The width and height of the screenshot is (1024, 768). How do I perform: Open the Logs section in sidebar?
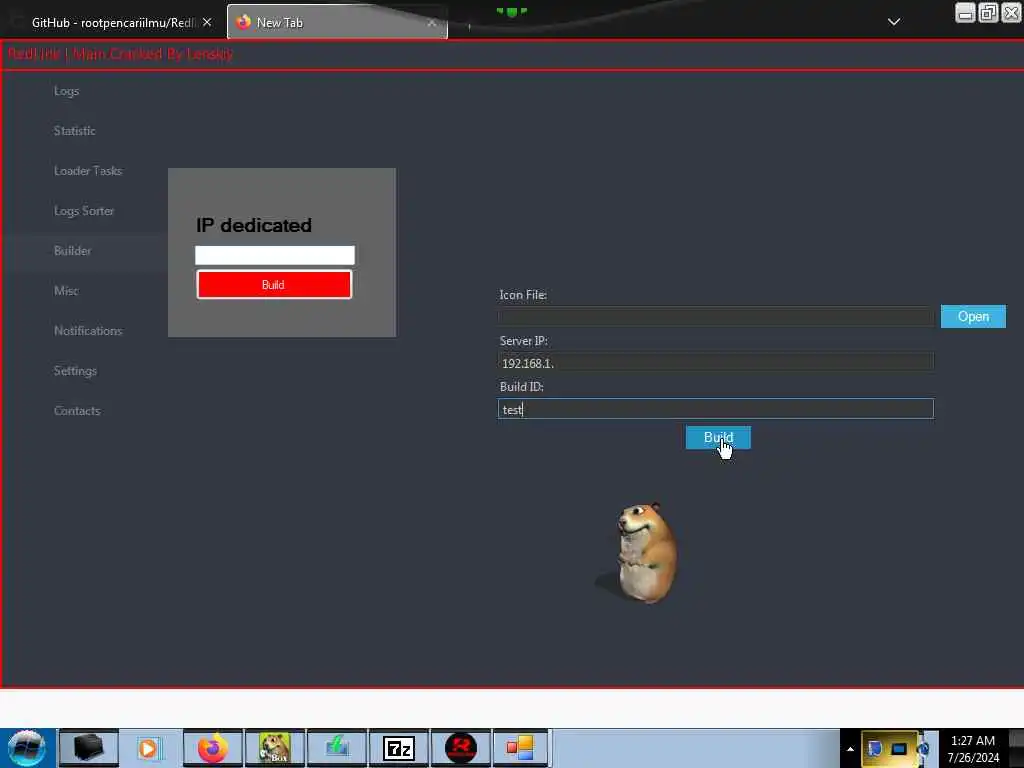coord(66,91)
